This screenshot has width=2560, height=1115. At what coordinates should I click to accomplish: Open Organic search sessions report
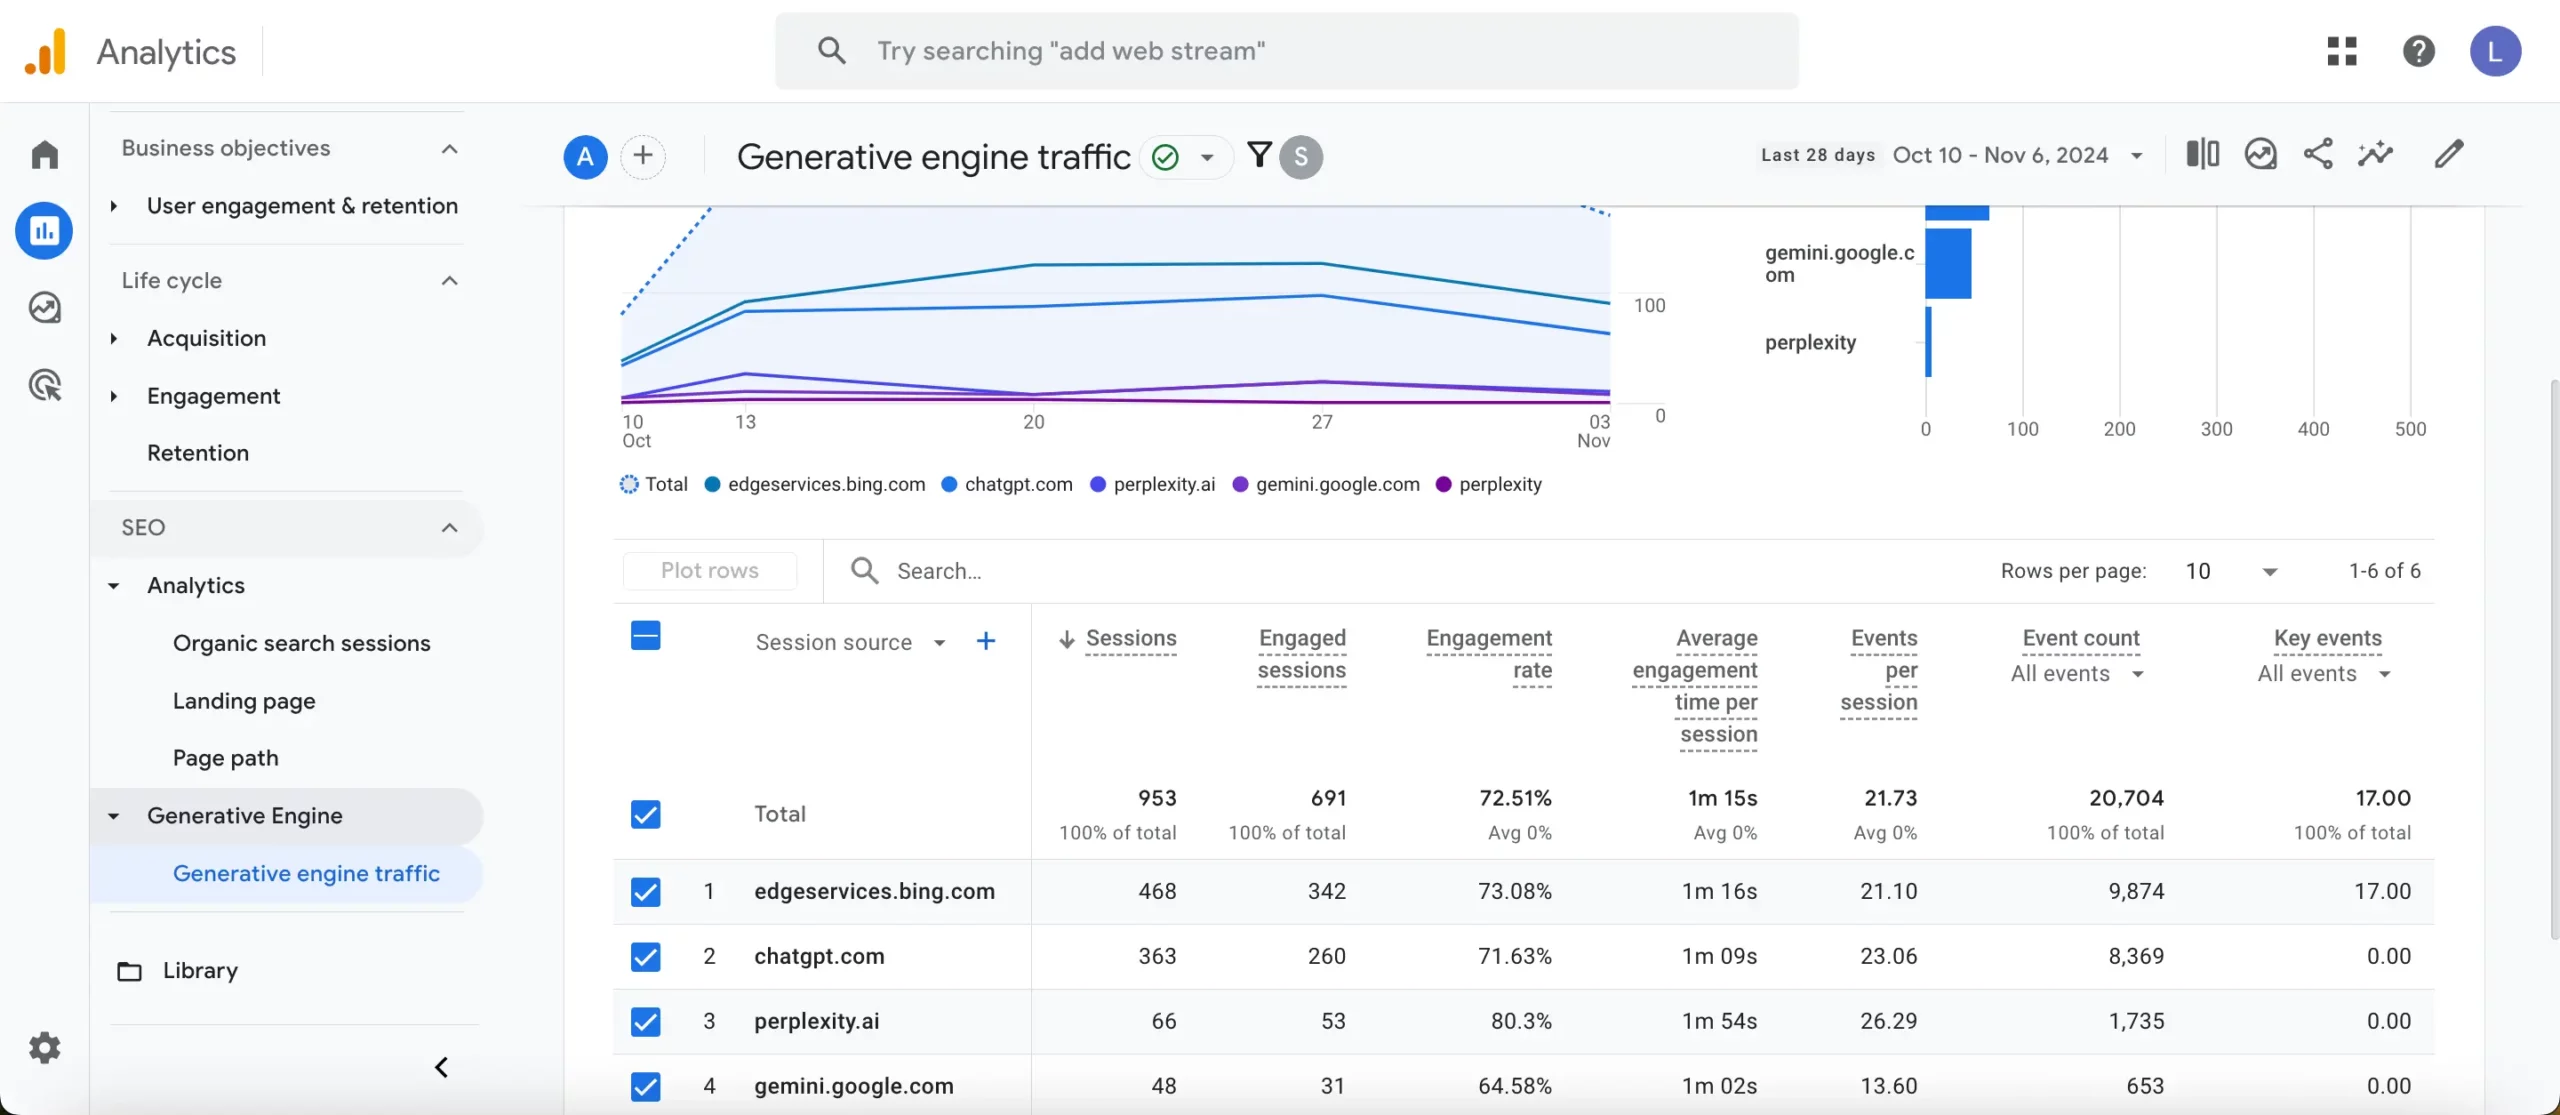[x=302, y=643]
